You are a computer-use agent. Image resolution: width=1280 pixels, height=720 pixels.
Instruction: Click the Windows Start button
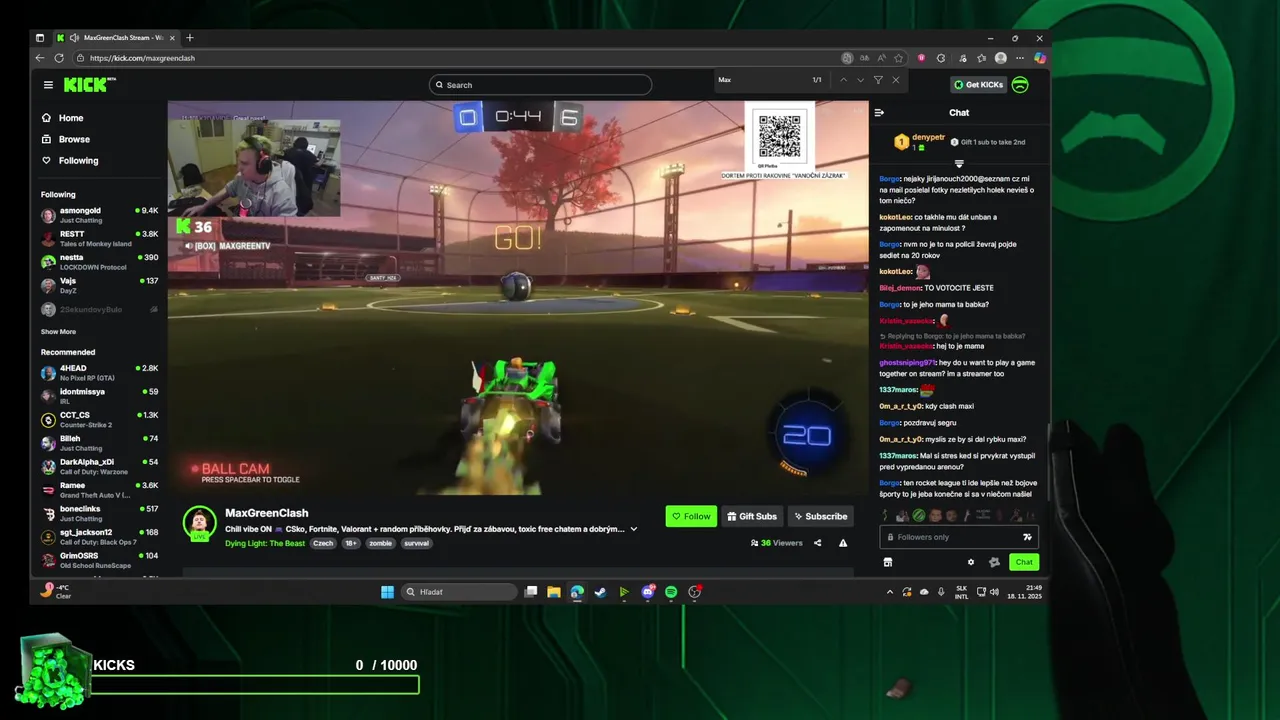(x=387, y=592)
